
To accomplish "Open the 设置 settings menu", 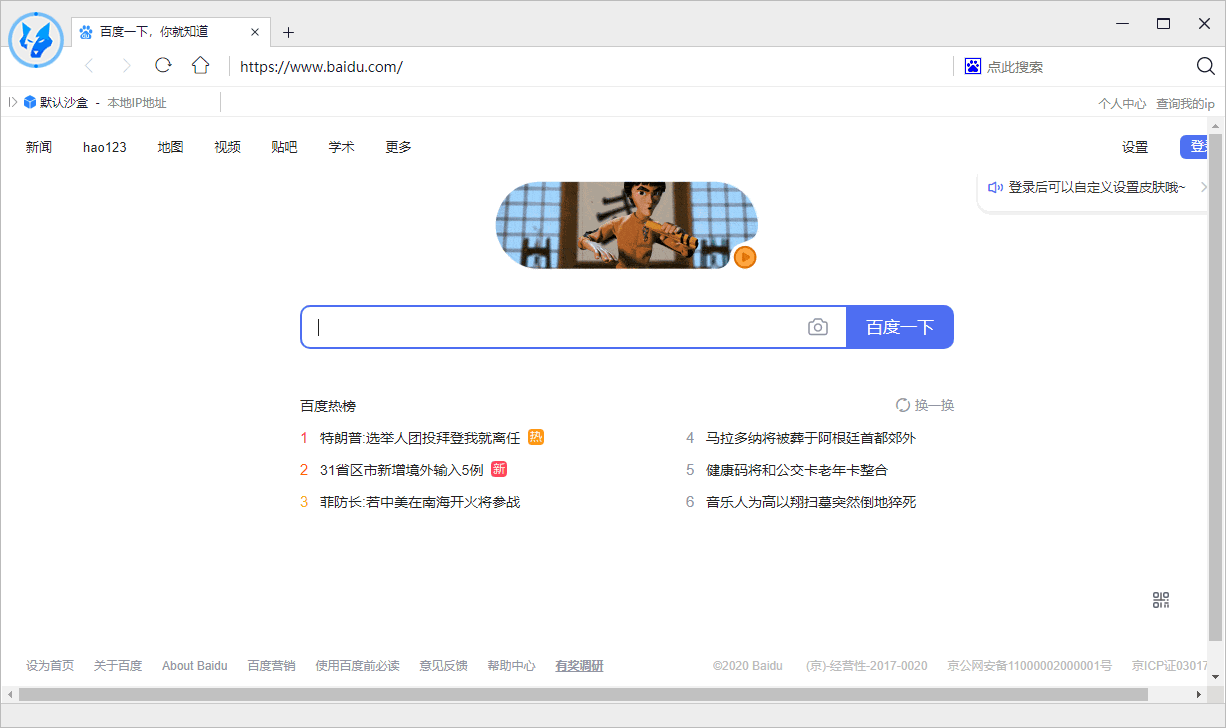I will pyautogui.click(x=1135, y=147).
